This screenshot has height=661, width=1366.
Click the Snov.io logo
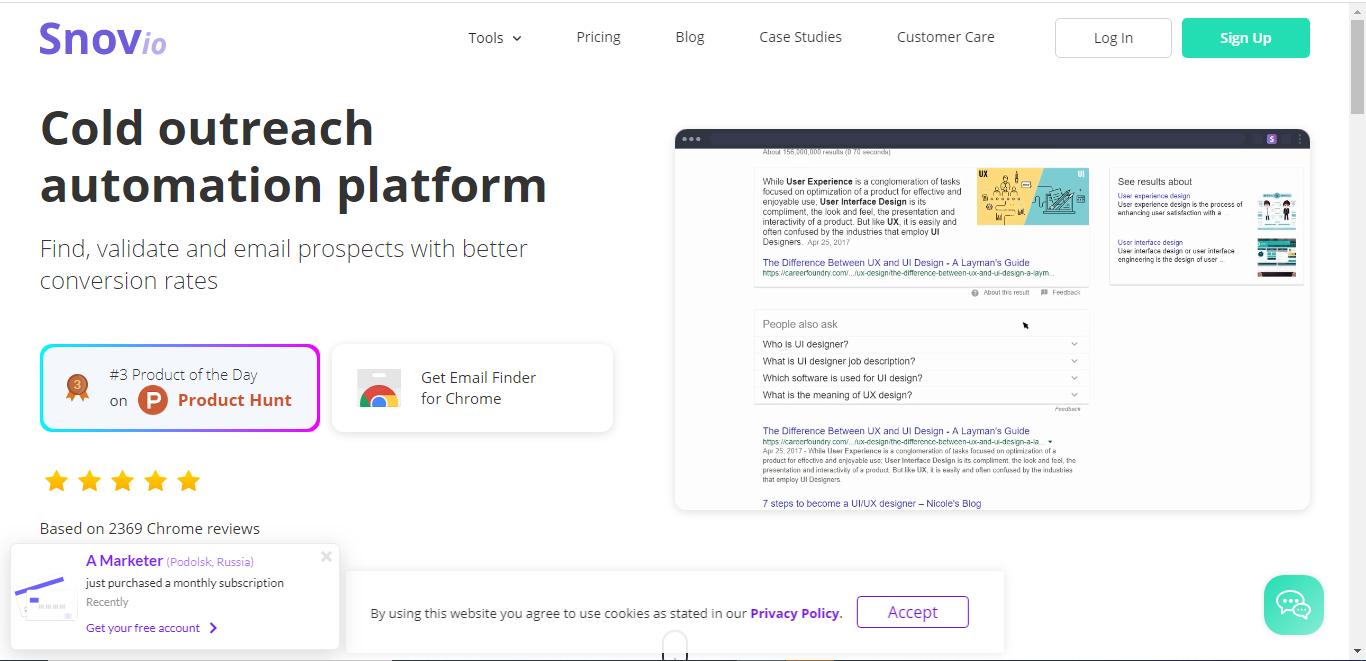[102, 38]
